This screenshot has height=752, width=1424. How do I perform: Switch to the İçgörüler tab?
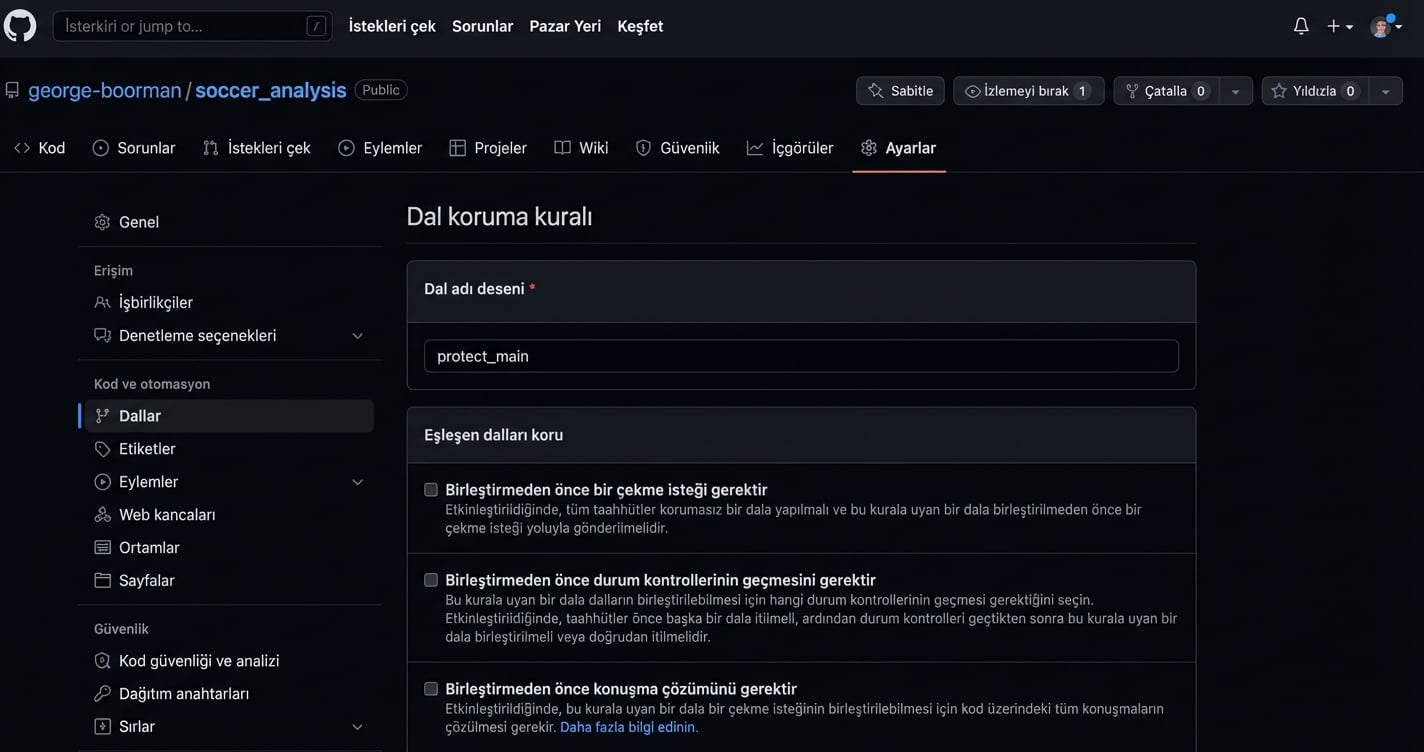790,148
